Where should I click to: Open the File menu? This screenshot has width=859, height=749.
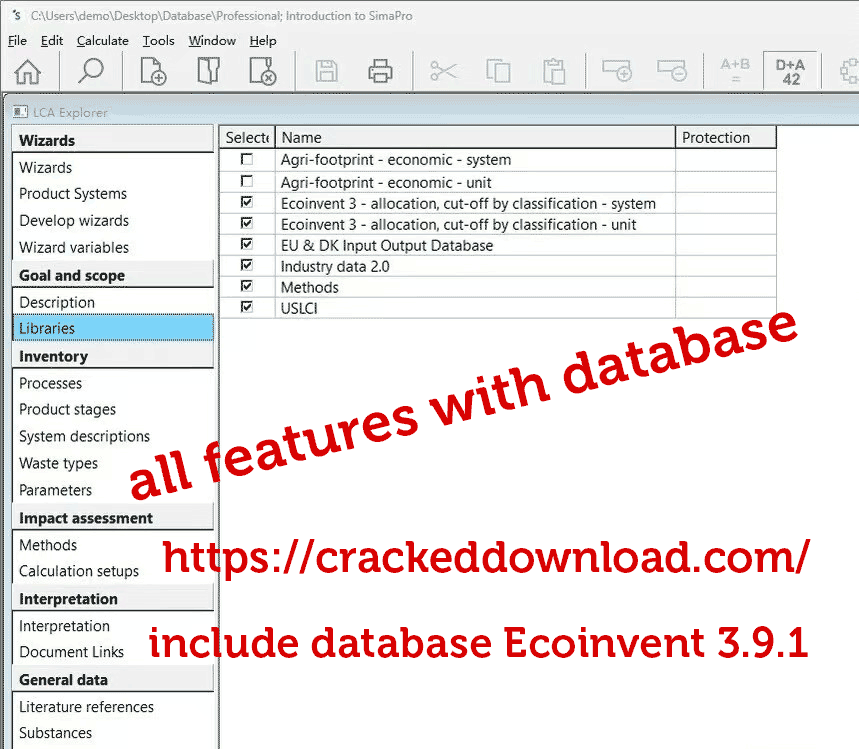(18, 41)
